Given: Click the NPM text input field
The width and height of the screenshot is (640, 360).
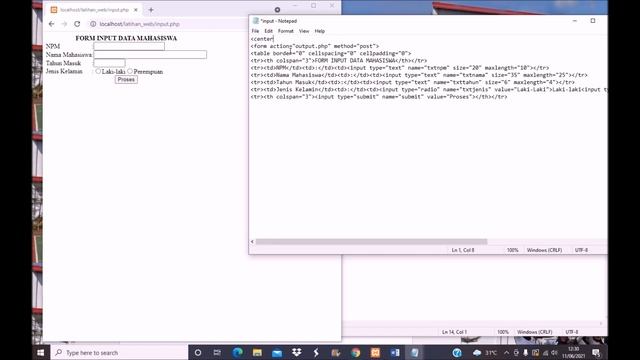Looking at the screenshot, I should 129,46.
